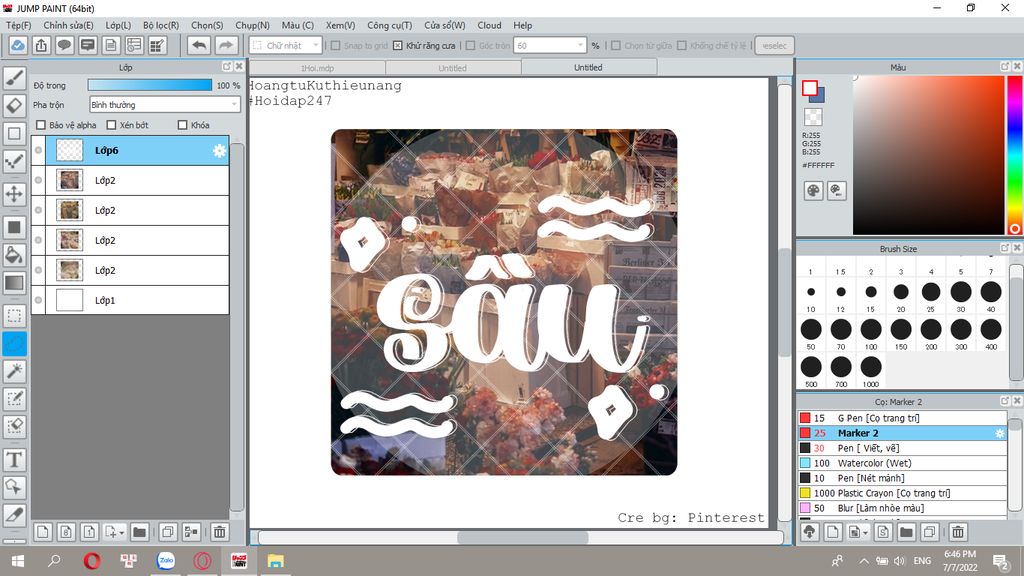This screenshot has width=1024, height=576.
Task: Pick the Dot/pixel pen tool
Action: point(14,161)
